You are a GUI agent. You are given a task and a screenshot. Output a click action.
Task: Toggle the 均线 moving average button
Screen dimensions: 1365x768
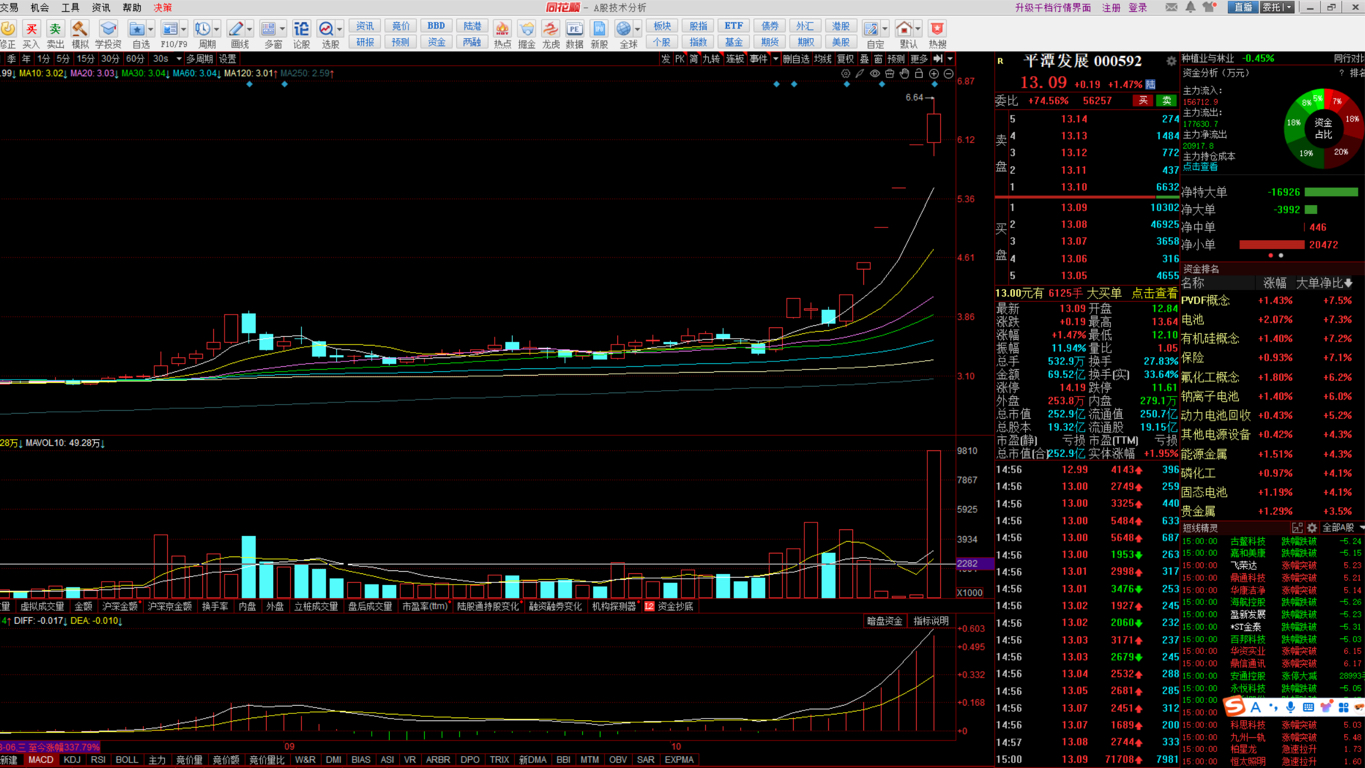point(823,60)
